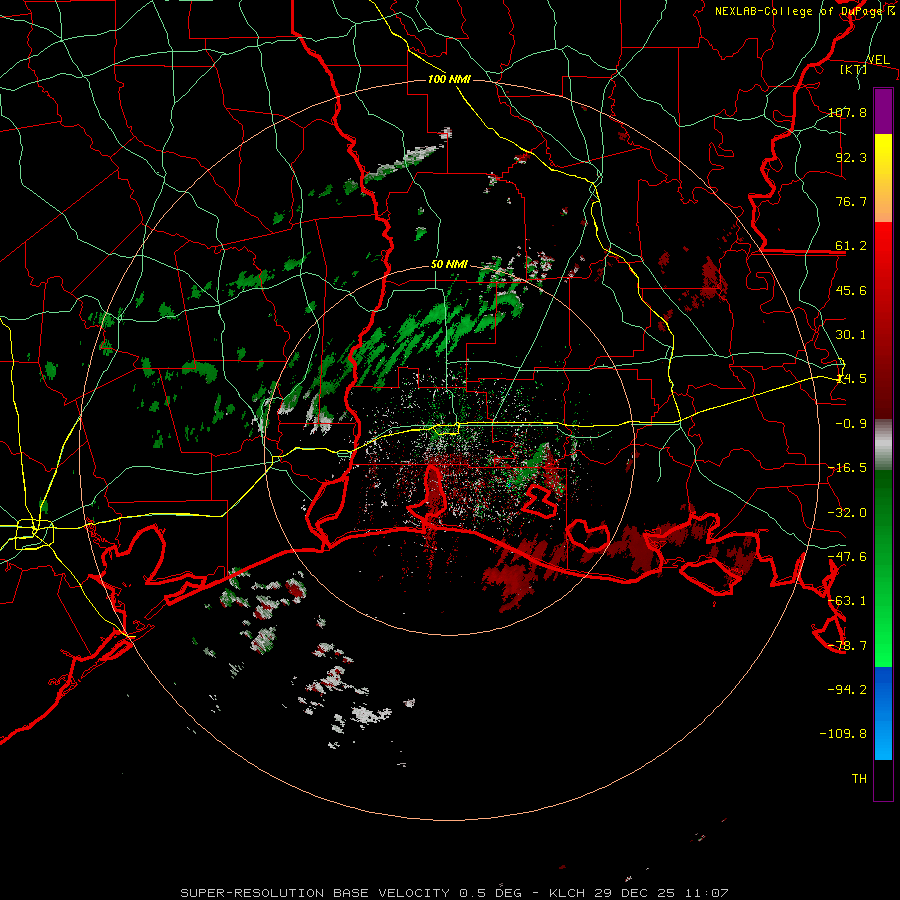Pick the black TH segment of the color bar
This screenshot has width=900, height=900.
[x=883, y=779]
